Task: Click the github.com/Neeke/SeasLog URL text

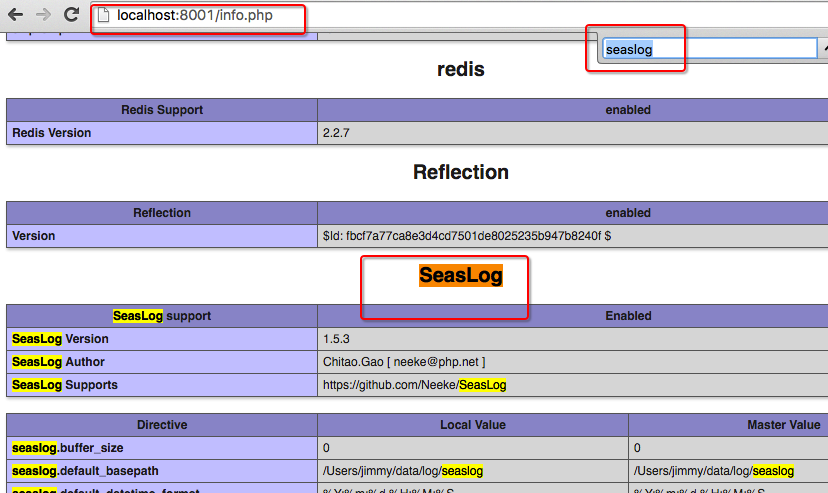Action: coord(415,385)
